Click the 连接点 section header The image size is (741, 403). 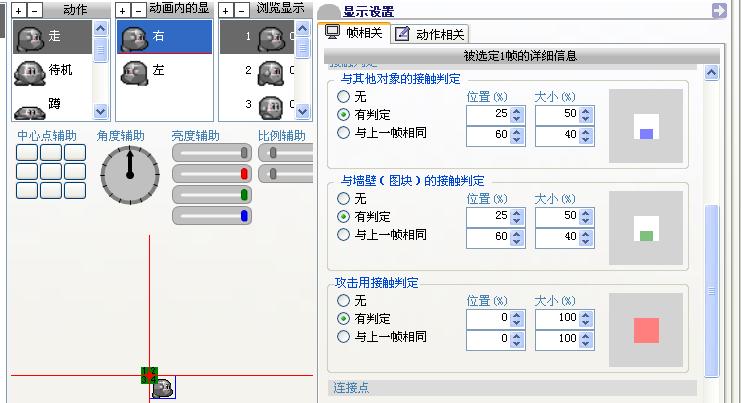click(512, 388)
